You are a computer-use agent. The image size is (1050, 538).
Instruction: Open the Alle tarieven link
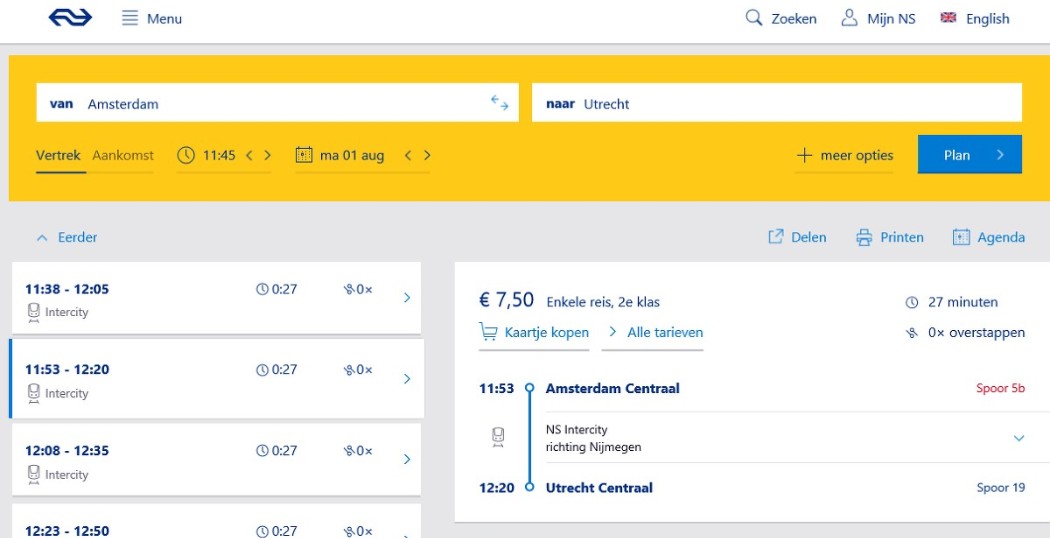click(653, 332)
